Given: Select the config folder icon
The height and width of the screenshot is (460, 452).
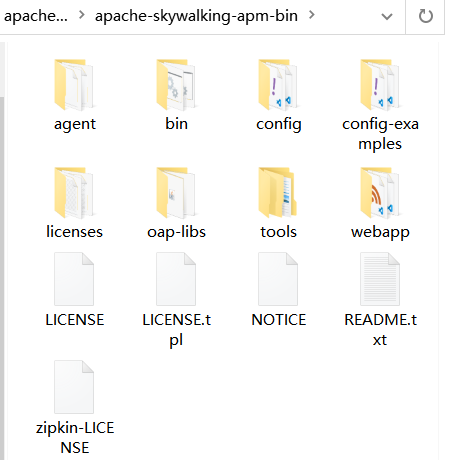Looking at the screenshot, I should [x=278, y=85].
